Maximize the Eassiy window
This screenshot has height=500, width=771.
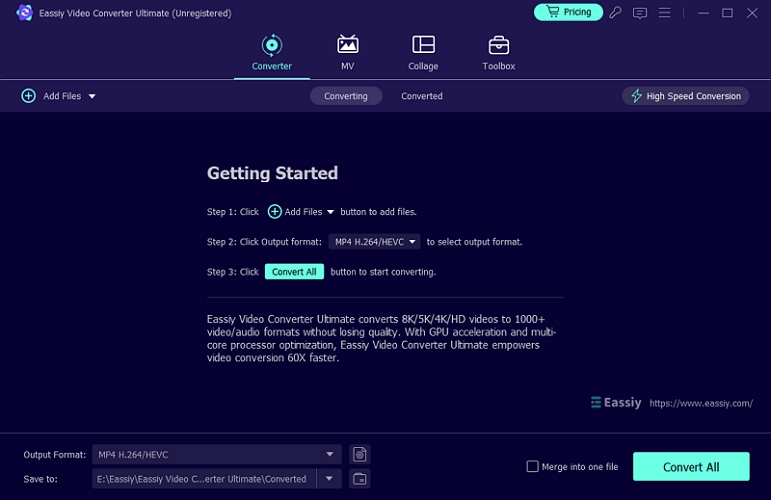pyautogui.click(x=727, y=13)
